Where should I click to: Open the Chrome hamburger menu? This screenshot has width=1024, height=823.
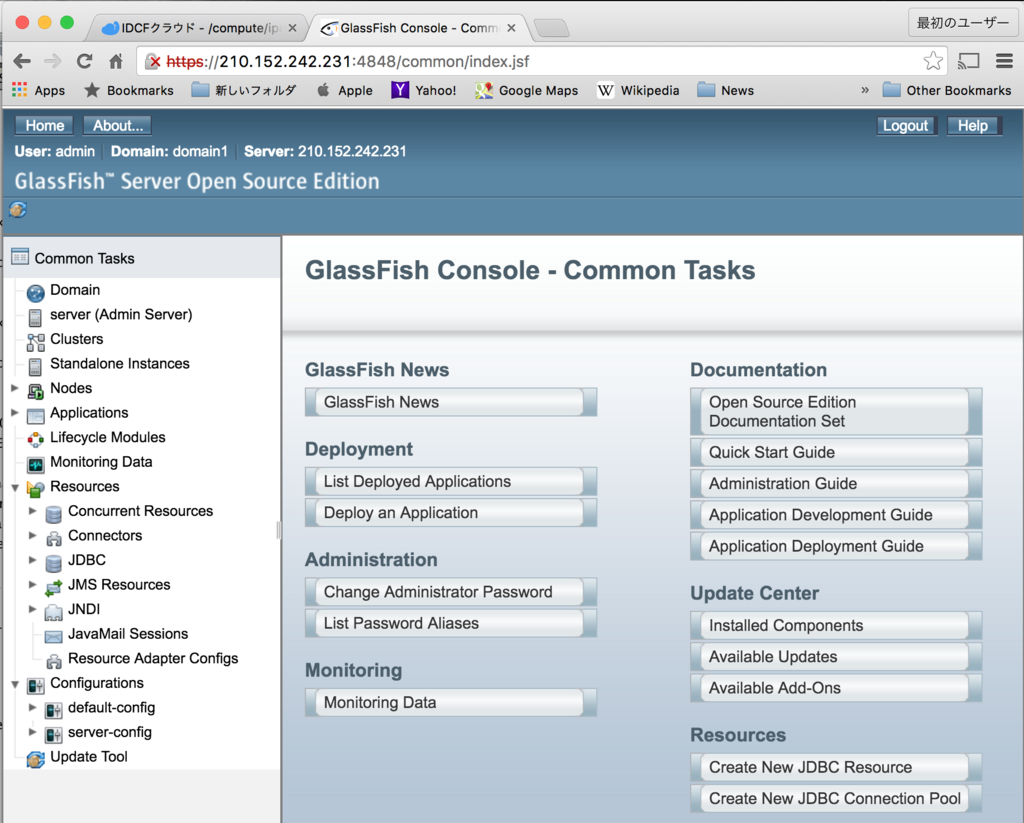[x=1004, y=61]
